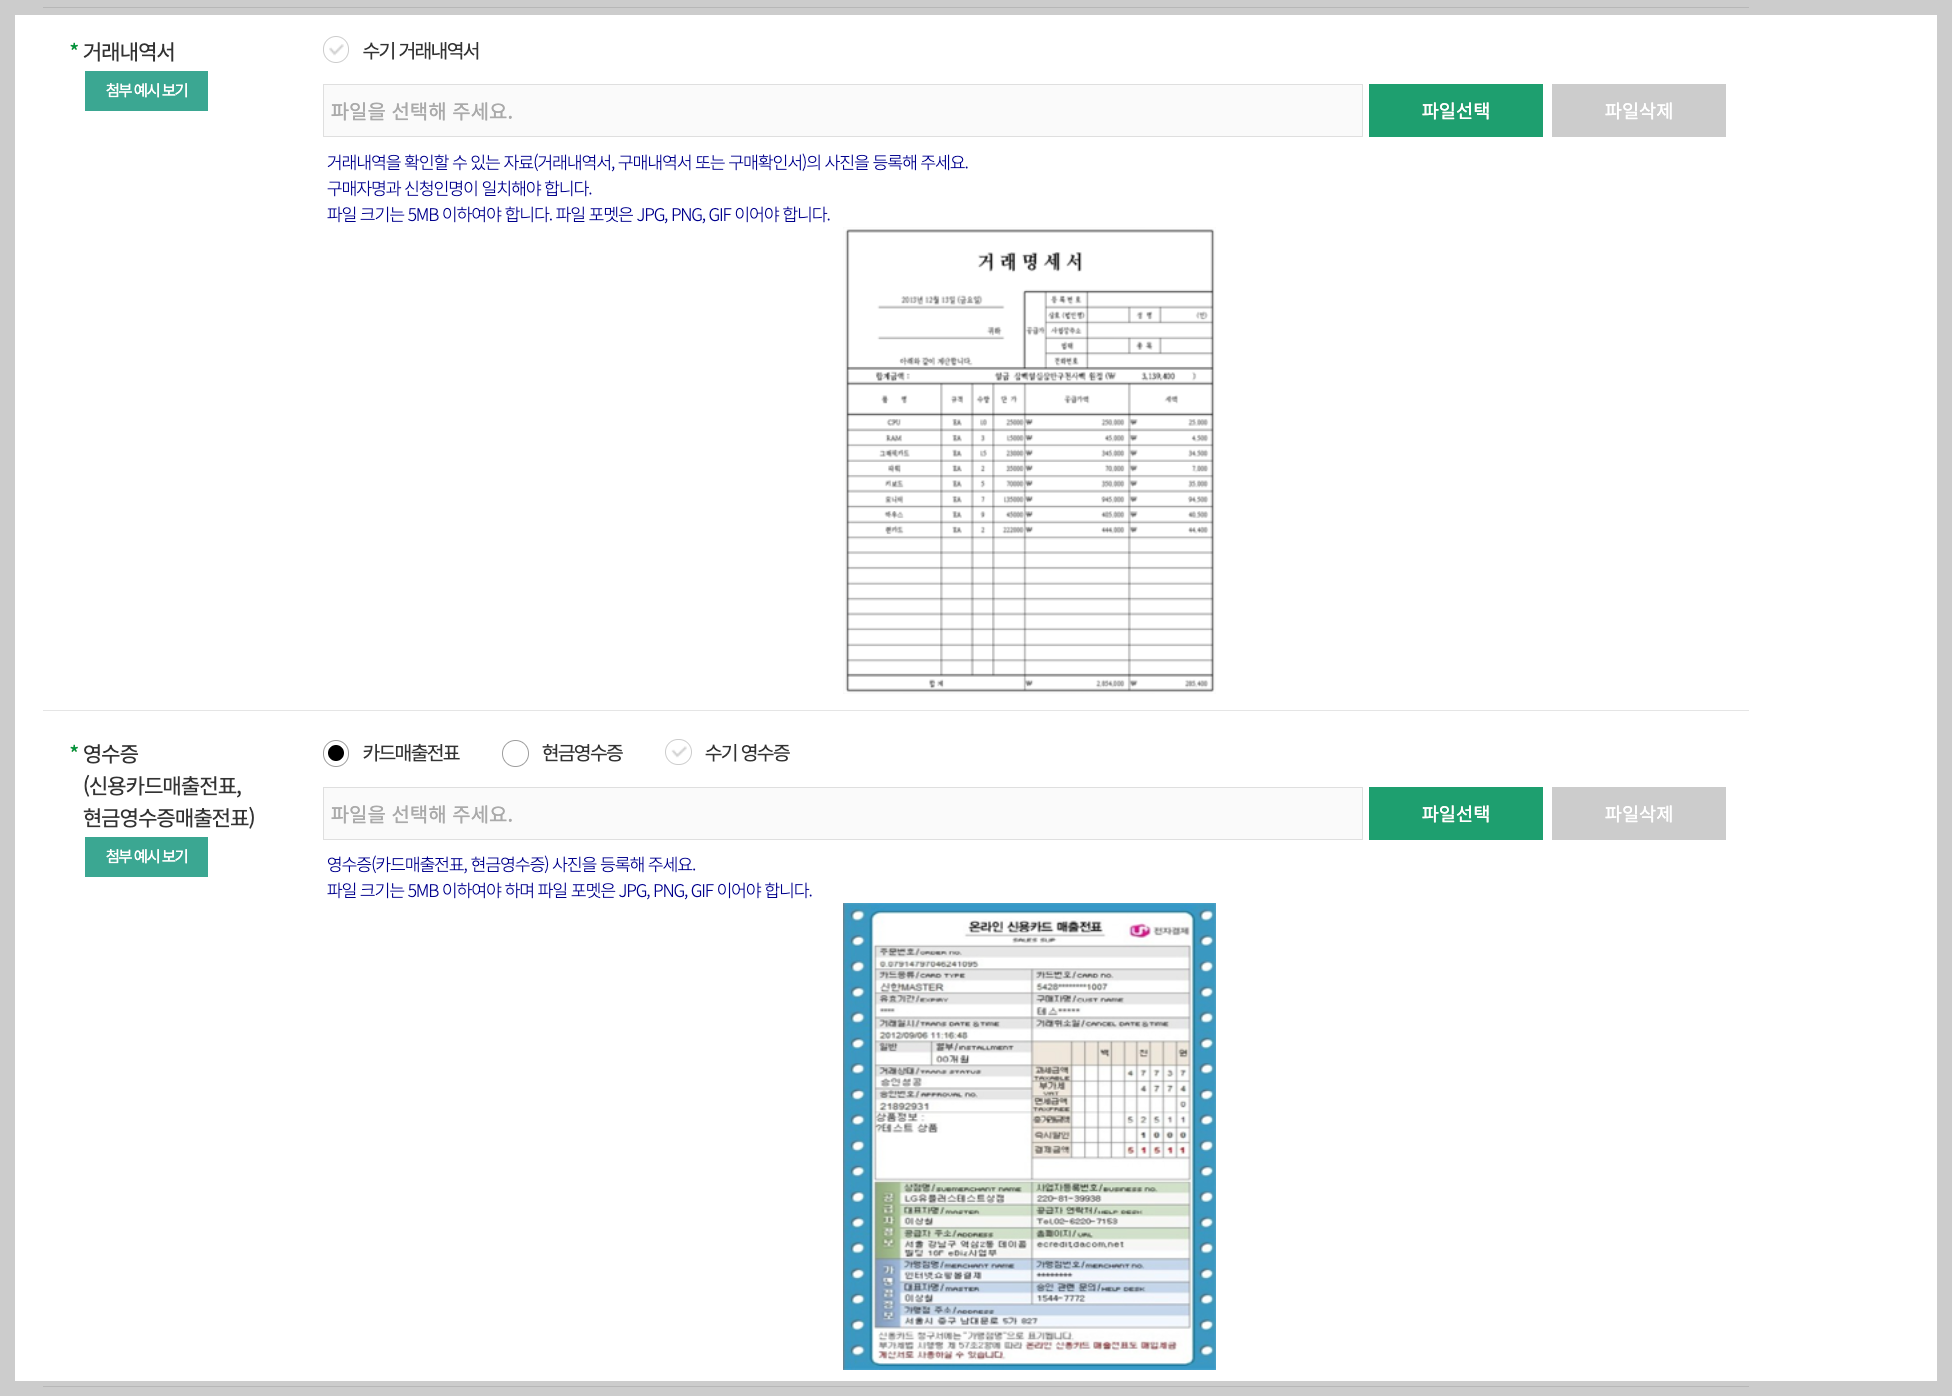This screenshot has width=1952, height=1396.
Task: Select the 카드매출전표 radio button
Action: 336,753
